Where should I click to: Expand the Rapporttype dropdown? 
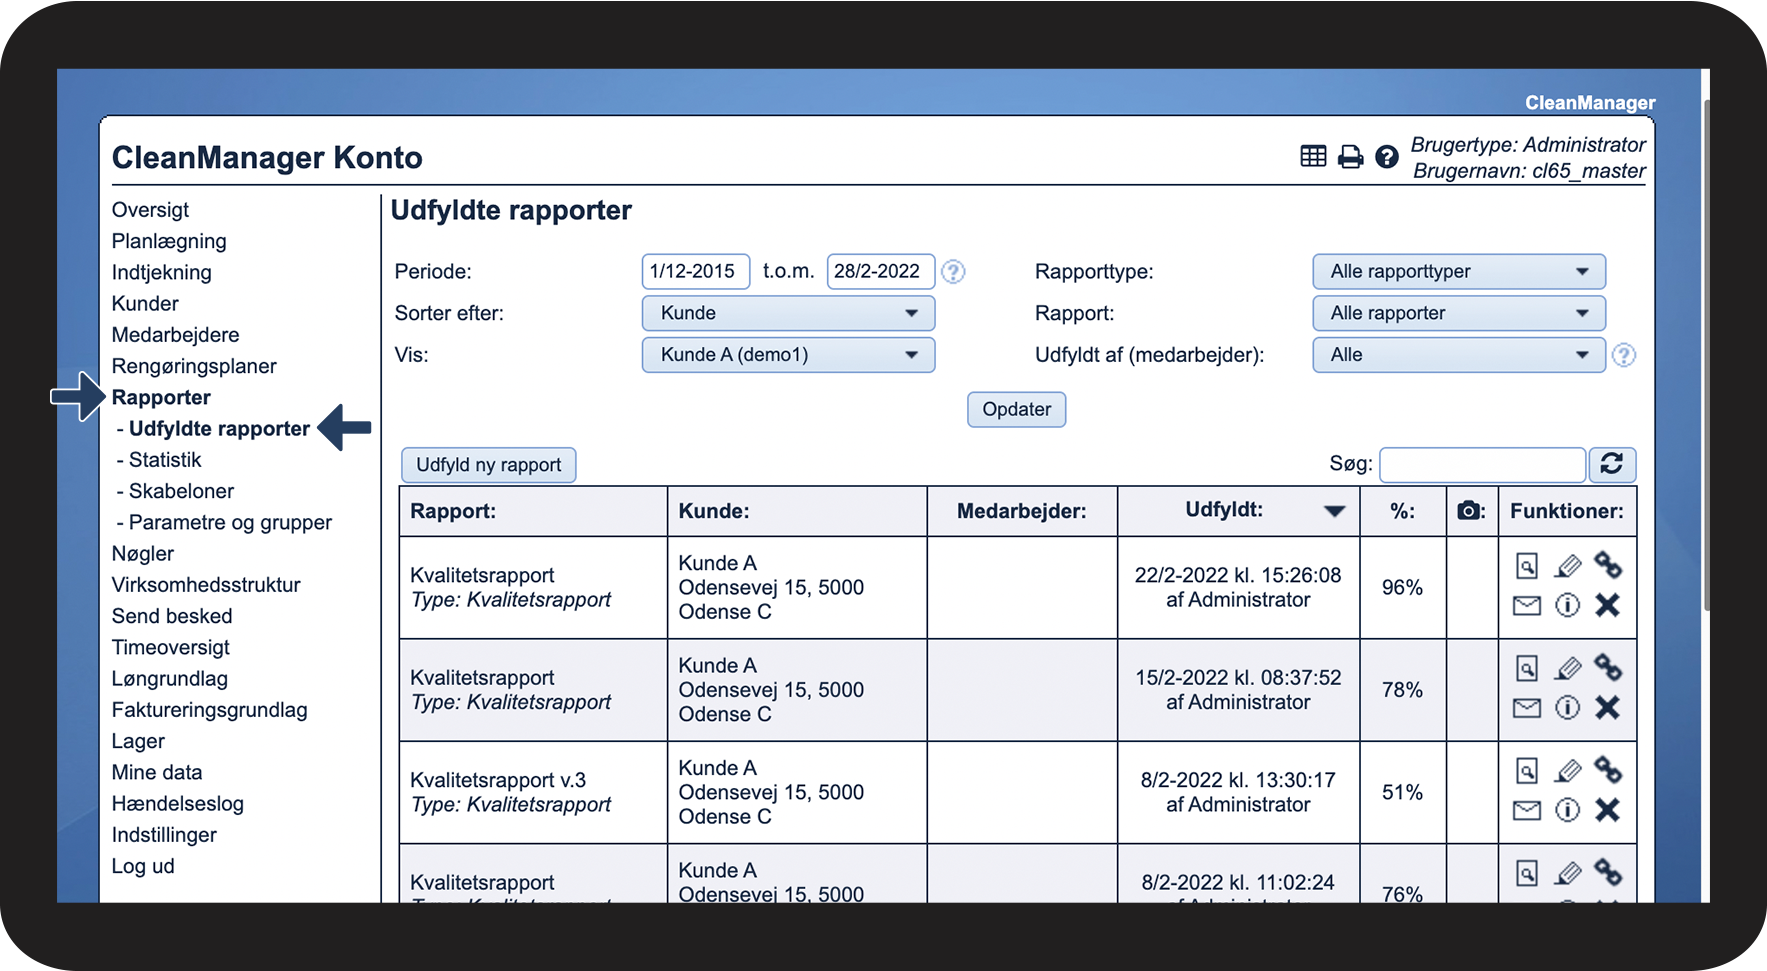(x=1458, y=272)
